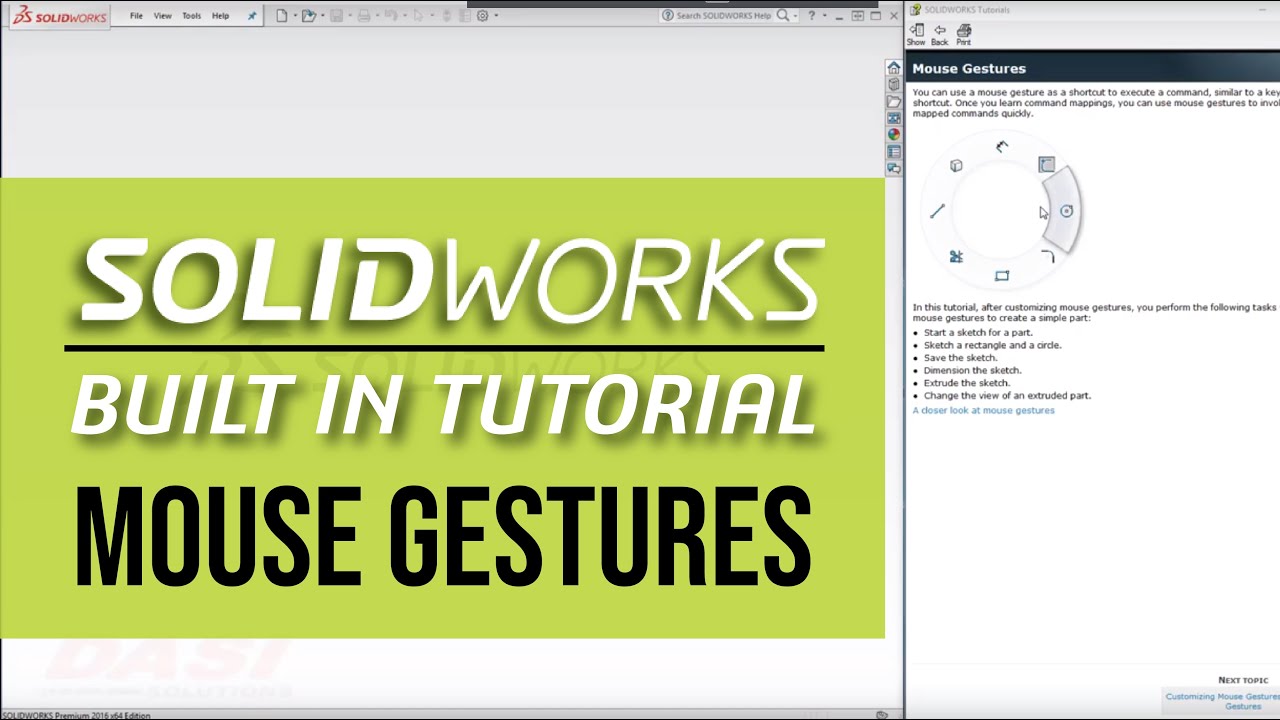1280x720 pixels.
Task: Open SOLIDWORKS Forum tab in task pane
Action: (894, 169)
